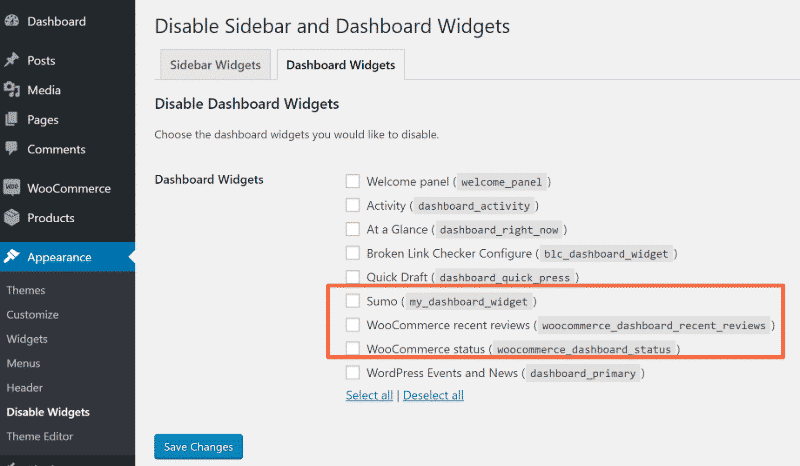Click the Media library icon
The width and height of the screenshot is (800, 466).
pos(12,90)
